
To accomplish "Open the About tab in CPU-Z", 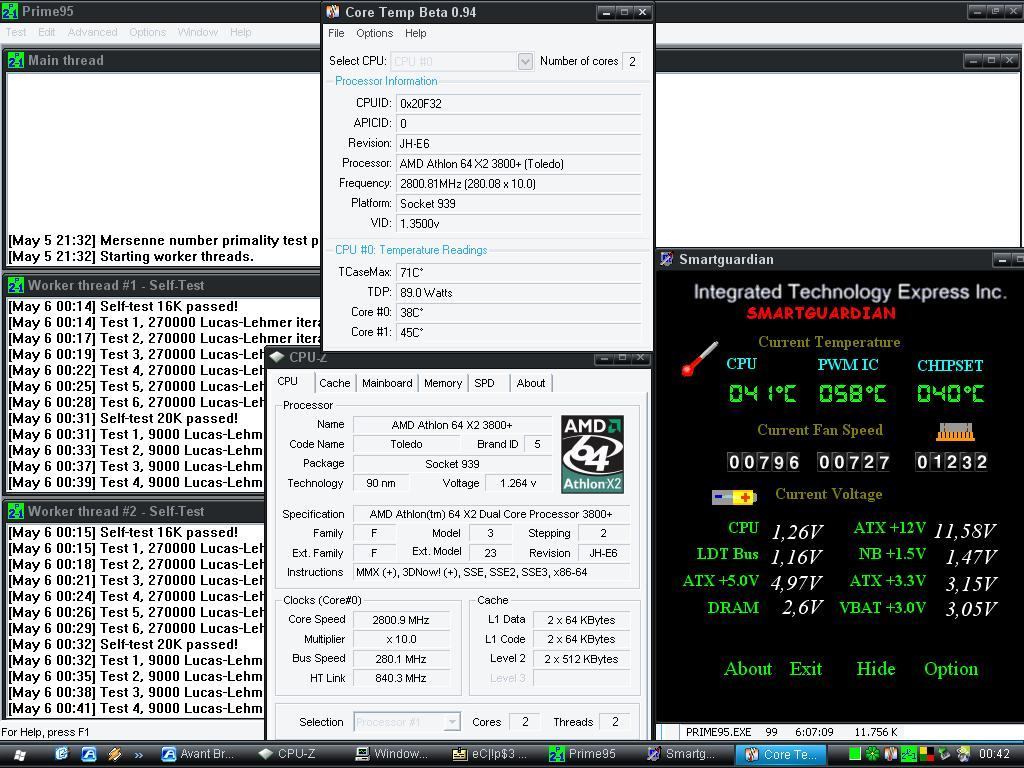I will click(531, 383).
